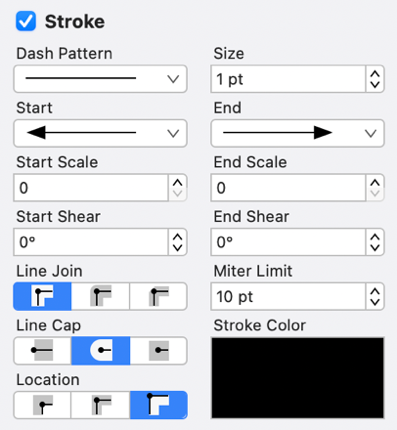This screenshot has height=430, width=397.
Task: Increase the Start Scale stepper value
Action: tap(177, 183)
